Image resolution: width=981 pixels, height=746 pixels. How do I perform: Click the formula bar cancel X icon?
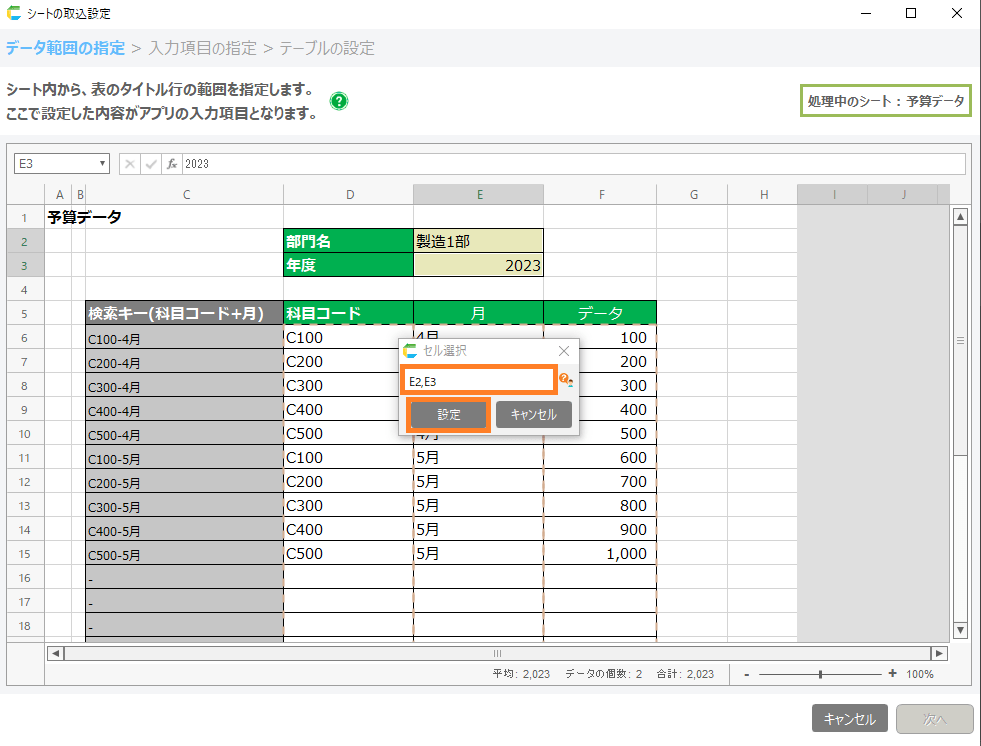pos(130,164)
